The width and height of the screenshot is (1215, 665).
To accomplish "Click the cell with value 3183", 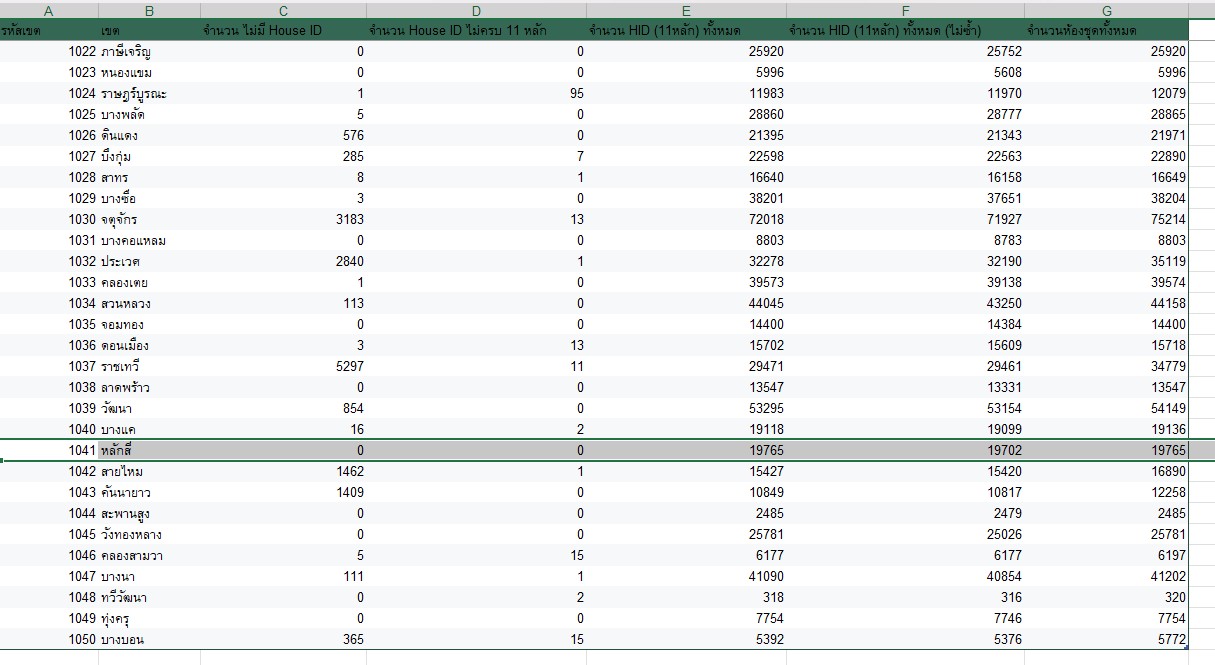I will (283, 219).
